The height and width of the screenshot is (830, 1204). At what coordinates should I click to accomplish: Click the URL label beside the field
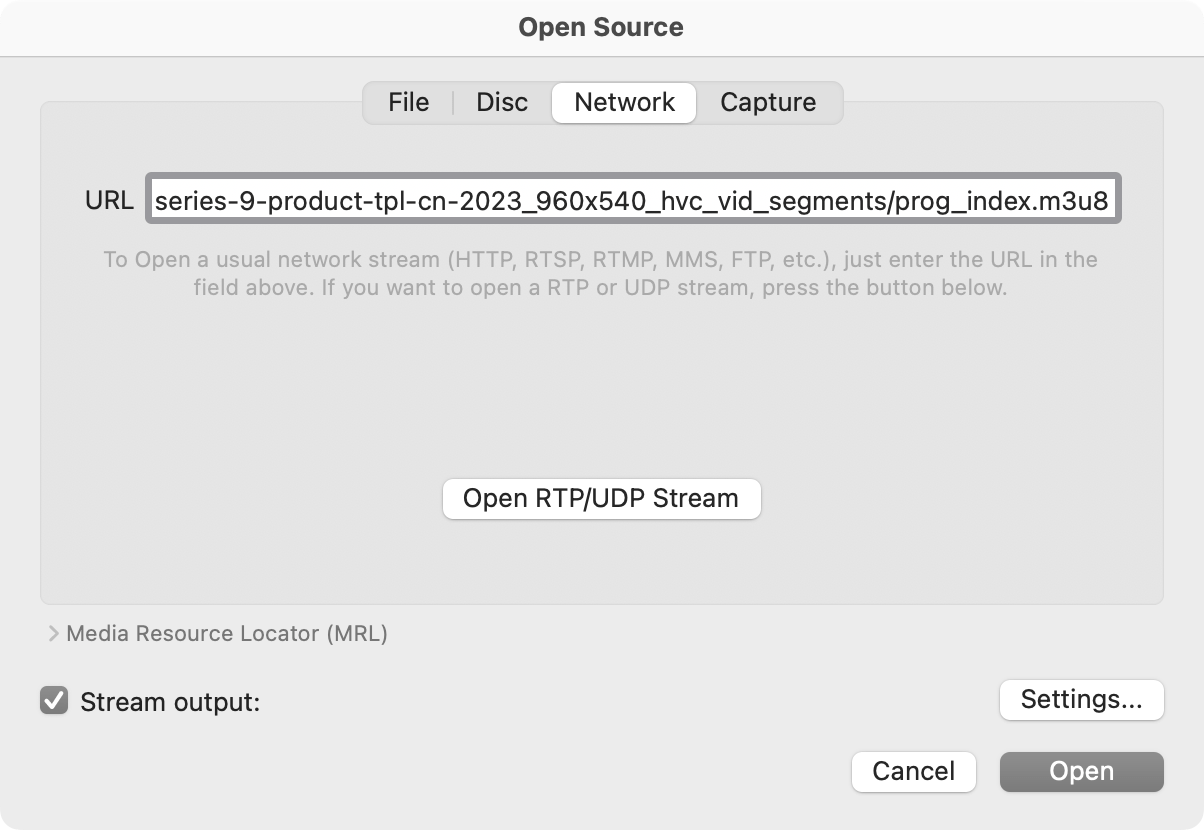coord(109,201)
